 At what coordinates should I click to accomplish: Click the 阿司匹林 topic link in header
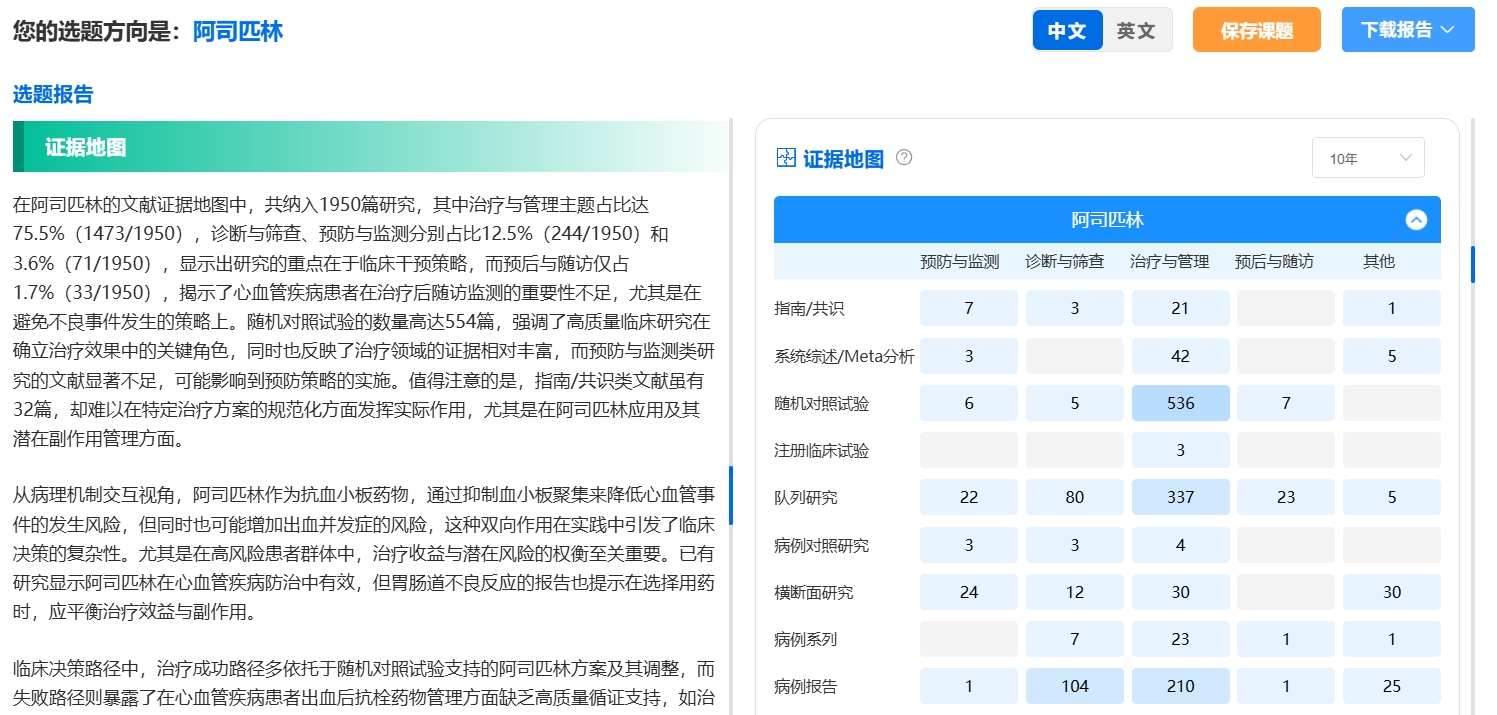click(x=238, y=31)
